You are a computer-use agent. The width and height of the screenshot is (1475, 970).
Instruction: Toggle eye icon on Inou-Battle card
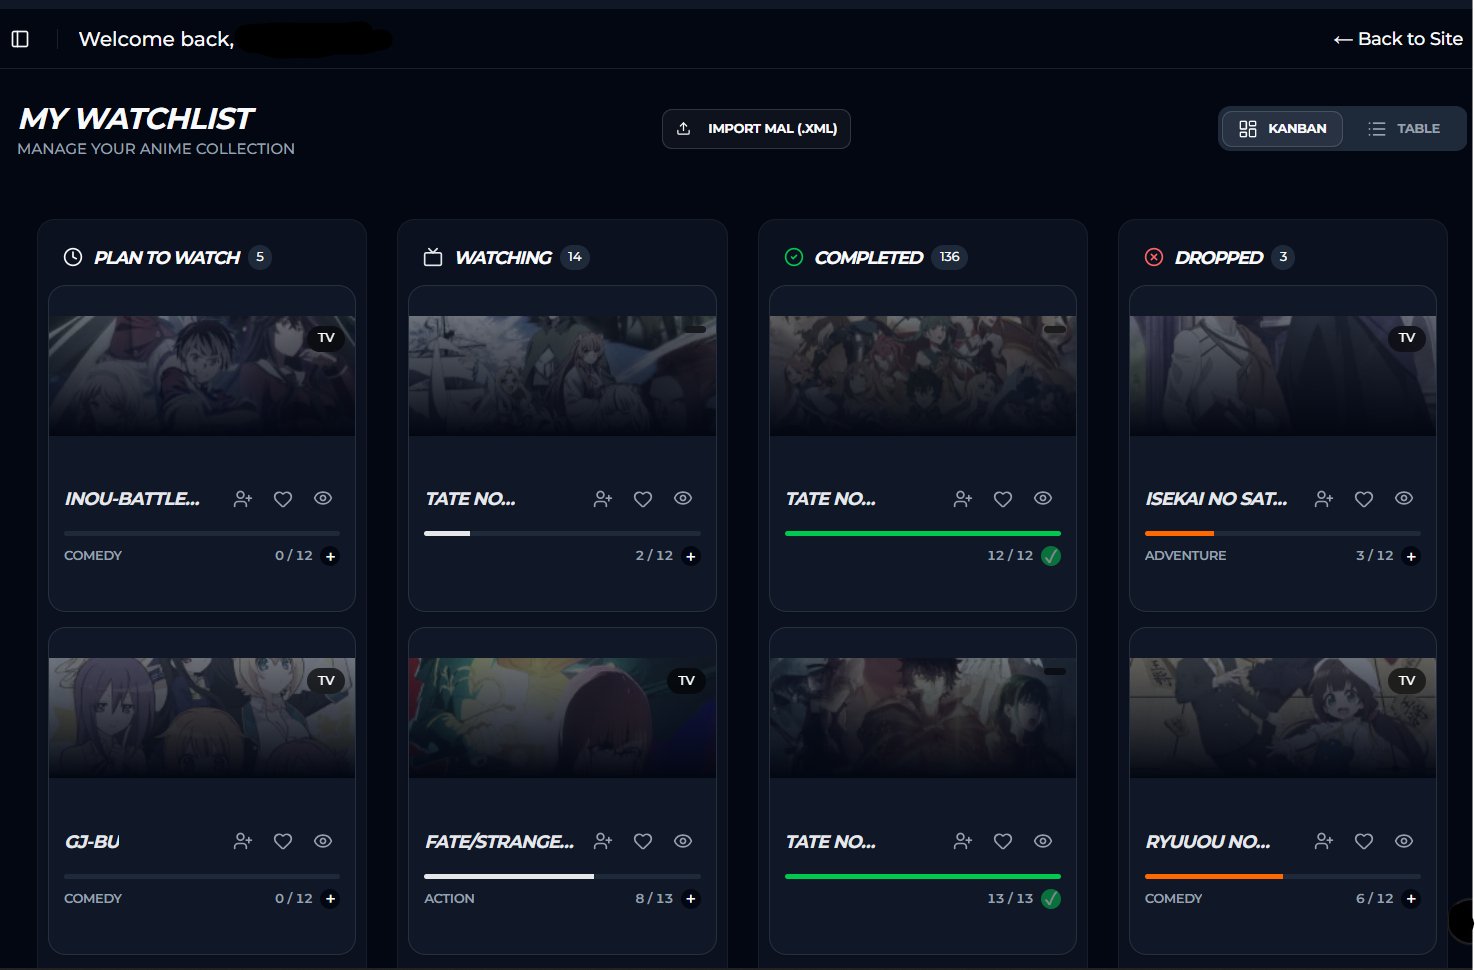pyautogui.click(x=323, y=498)
